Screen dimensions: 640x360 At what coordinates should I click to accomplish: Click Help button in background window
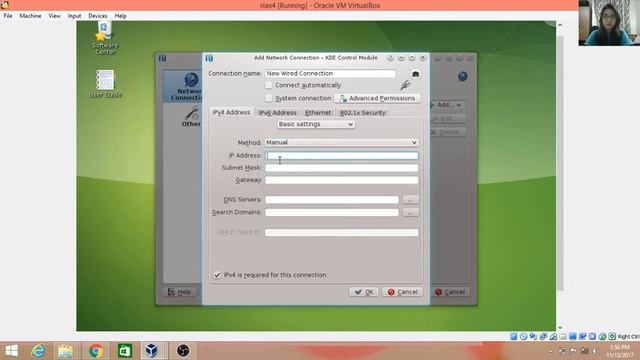(180, 292)
